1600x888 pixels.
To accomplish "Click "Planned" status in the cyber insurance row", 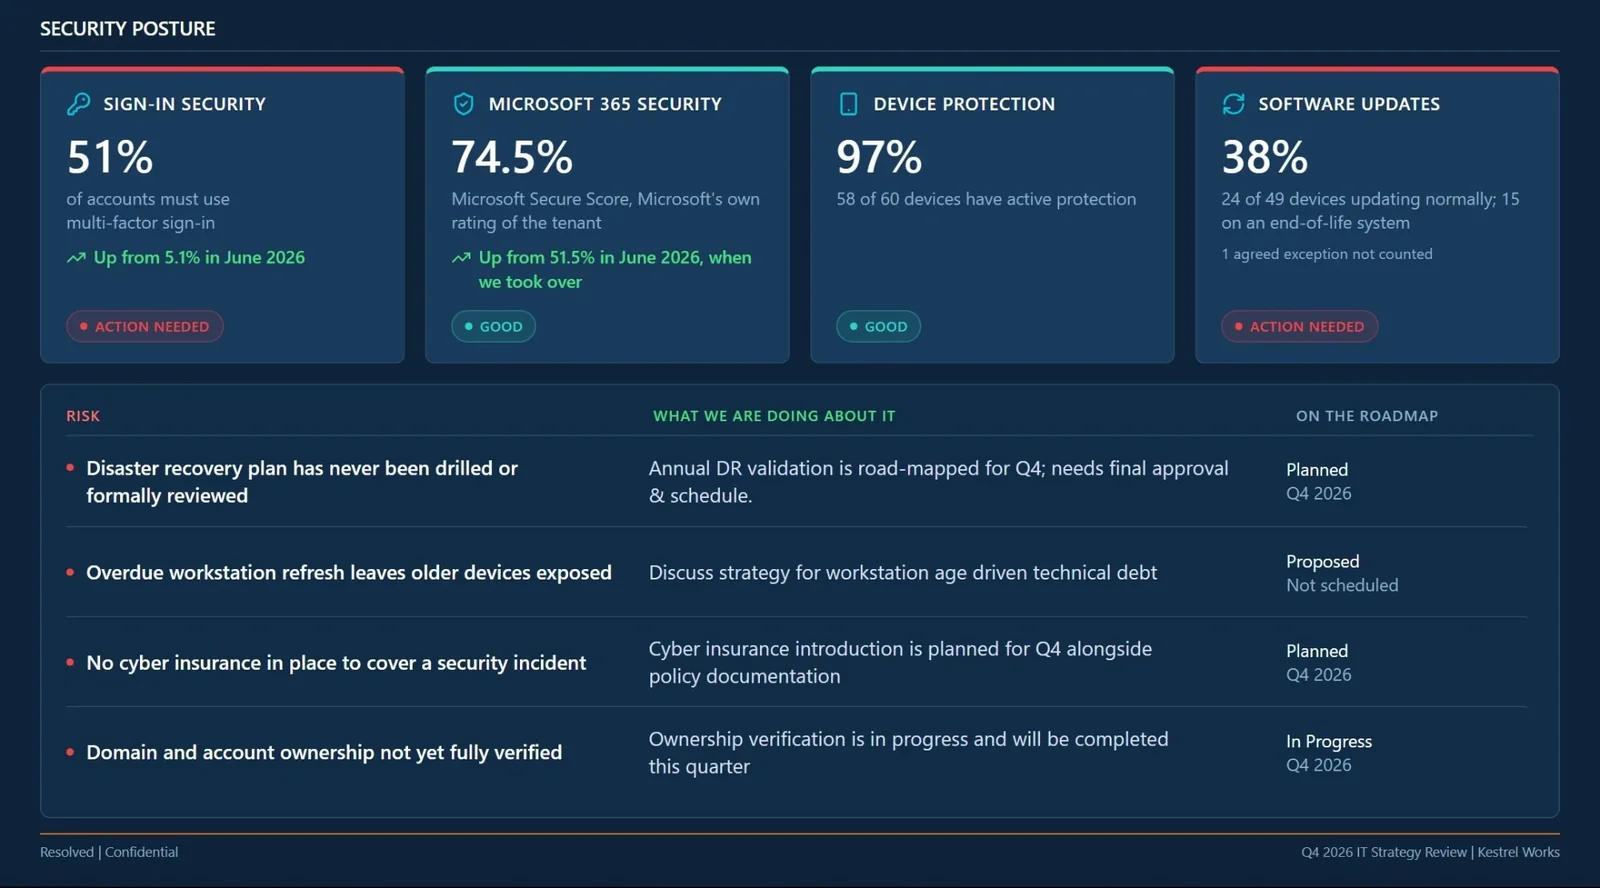I will pos(1317,651).
